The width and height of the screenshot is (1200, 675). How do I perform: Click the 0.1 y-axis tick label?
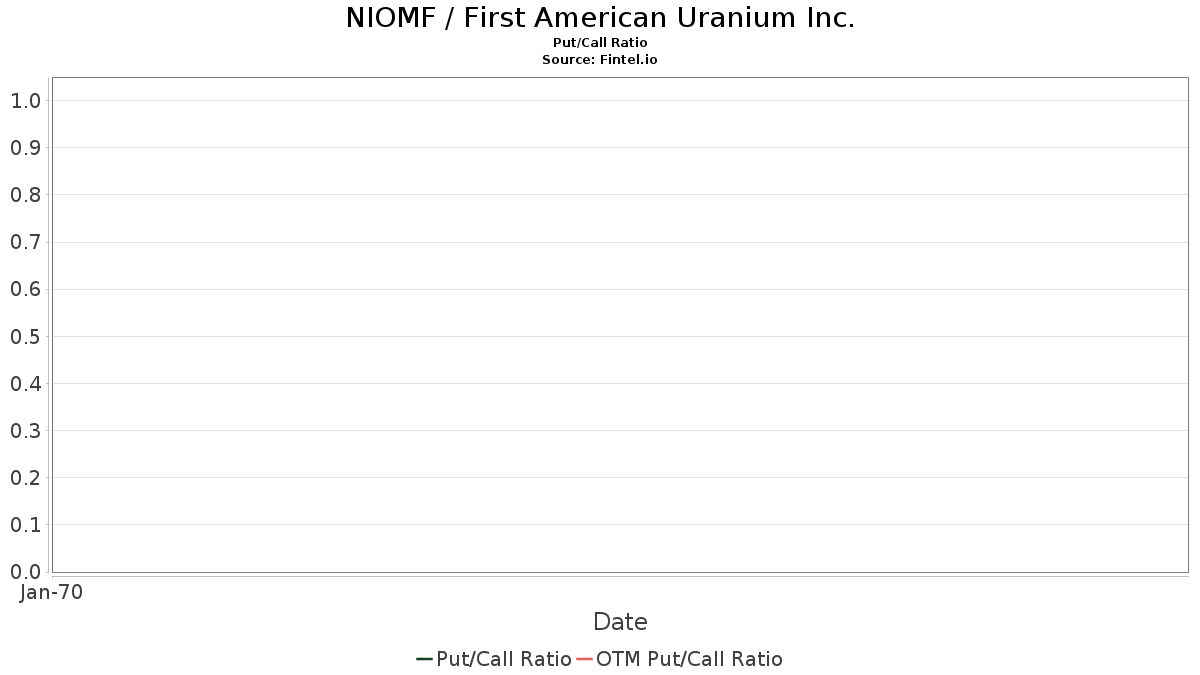25,525
